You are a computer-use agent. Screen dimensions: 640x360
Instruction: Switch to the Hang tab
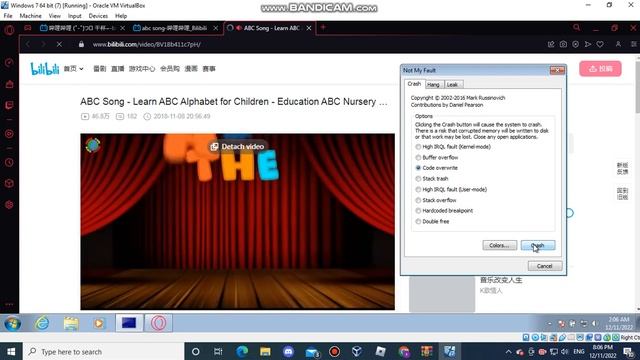(433, 84)
